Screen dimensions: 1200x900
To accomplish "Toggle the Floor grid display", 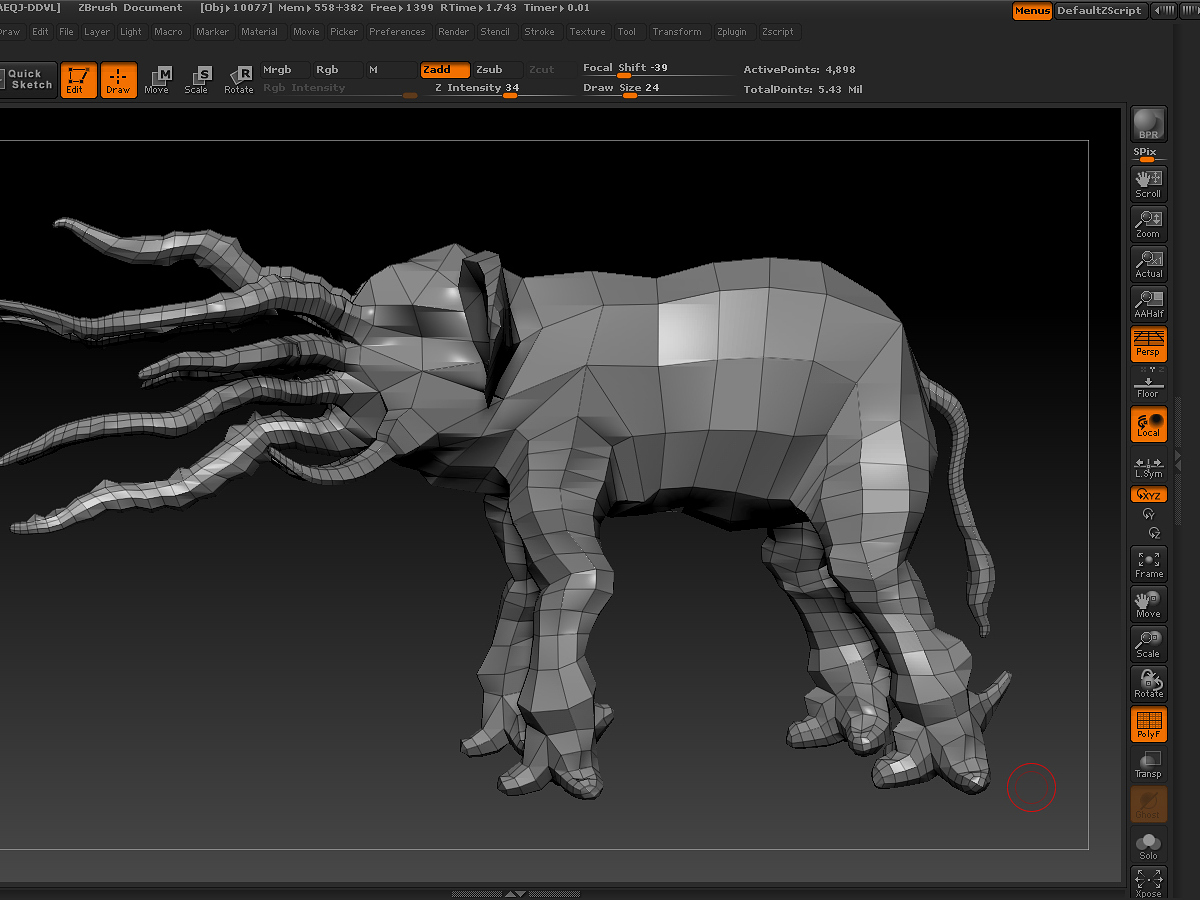I will (1148, 385).
